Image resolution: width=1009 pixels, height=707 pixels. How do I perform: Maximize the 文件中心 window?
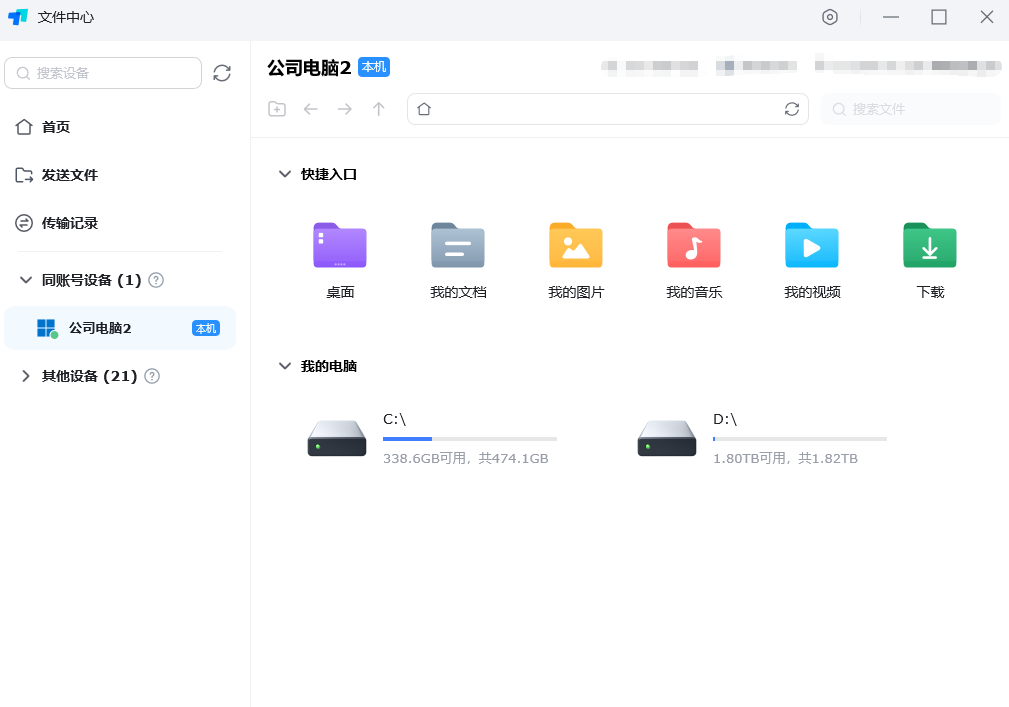[x=939, y=17]
